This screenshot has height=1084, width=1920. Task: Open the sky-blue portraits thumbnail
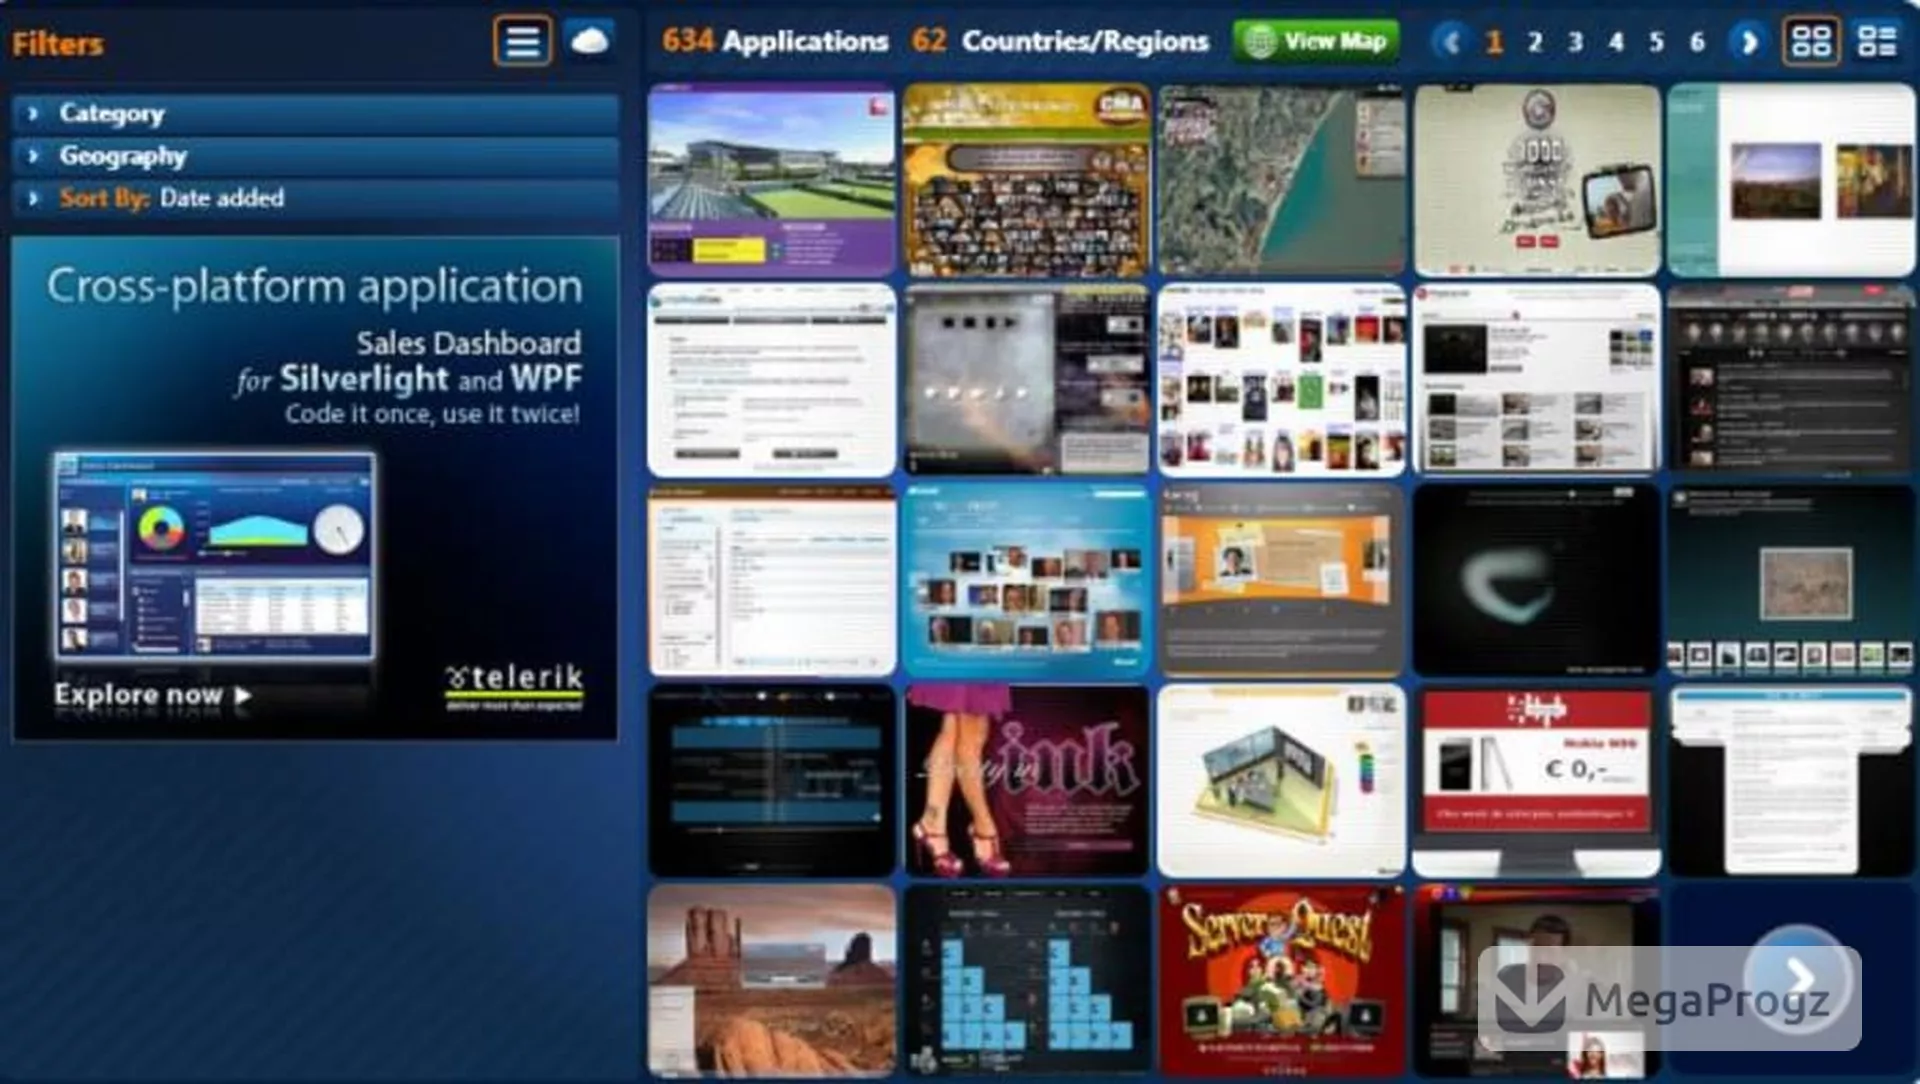click(x=1027, y=581)
